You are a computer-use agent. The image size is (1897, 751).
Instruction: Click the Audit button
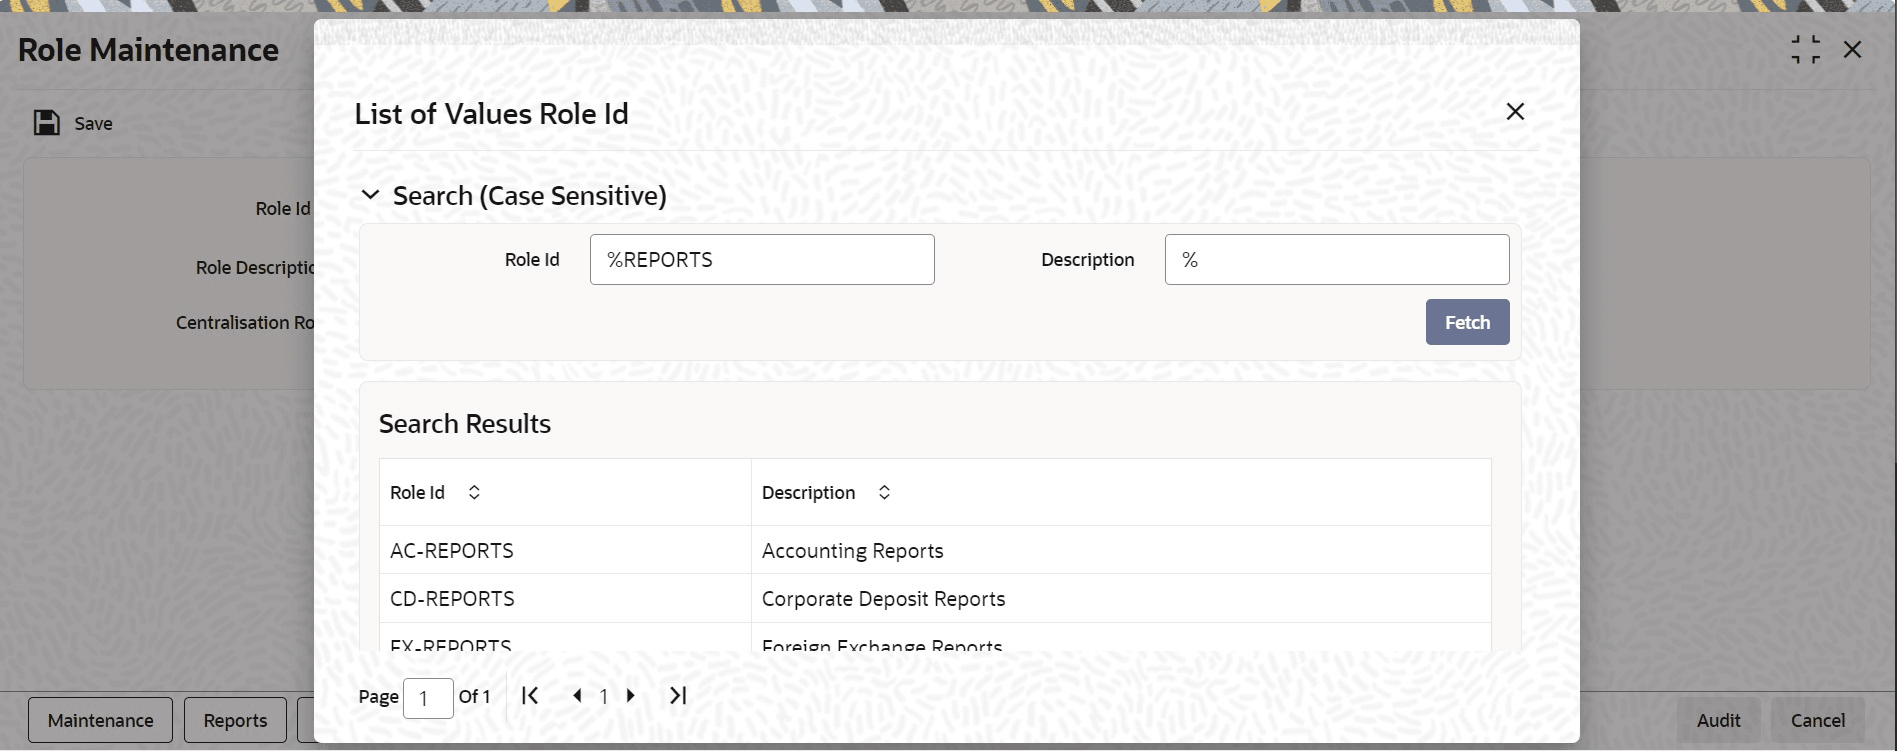[x=1718, y=720]
